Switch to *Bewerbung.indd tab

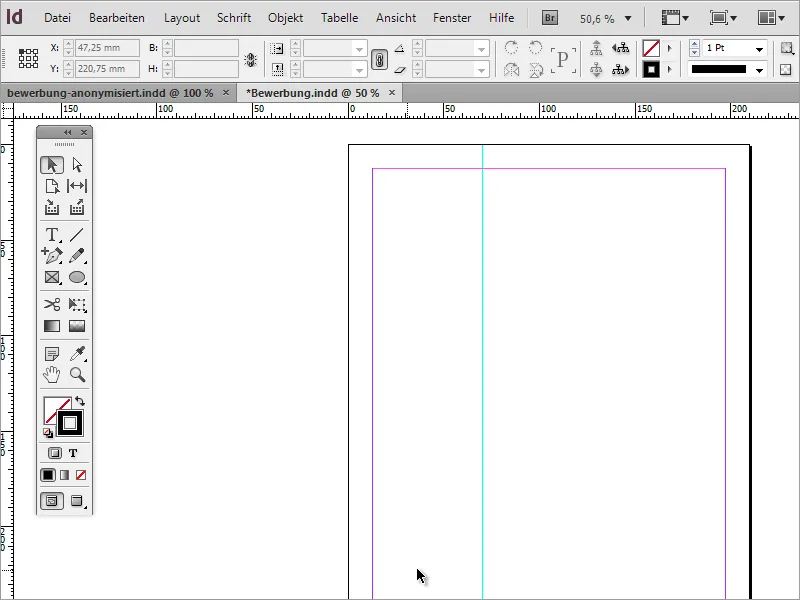[x=312, y=93]
